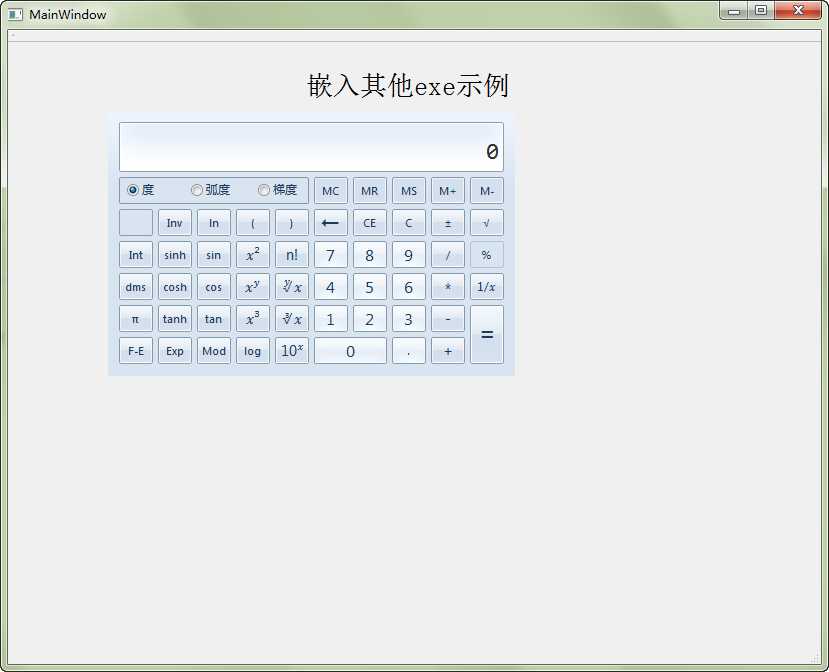This screenshot has width=829, height=672.
Task: Click the wide digit 0 key
Action: tap(351, 351)
